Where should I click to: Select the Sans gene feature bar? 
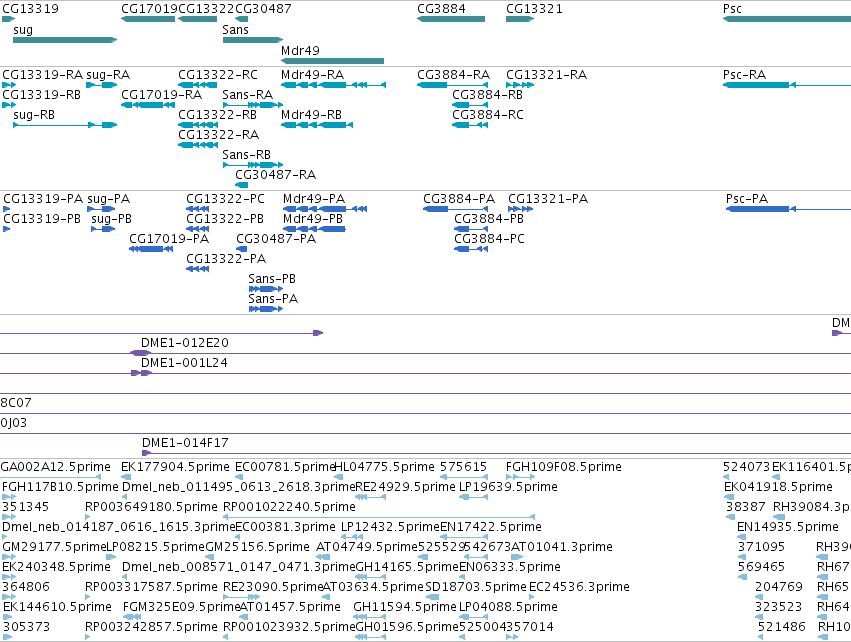point(253,40)
